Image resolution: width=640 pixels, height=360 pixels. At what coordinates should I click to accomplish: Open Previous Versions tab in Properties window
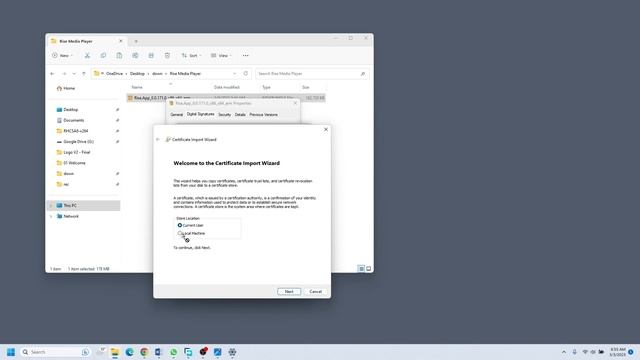pos(263,115)
